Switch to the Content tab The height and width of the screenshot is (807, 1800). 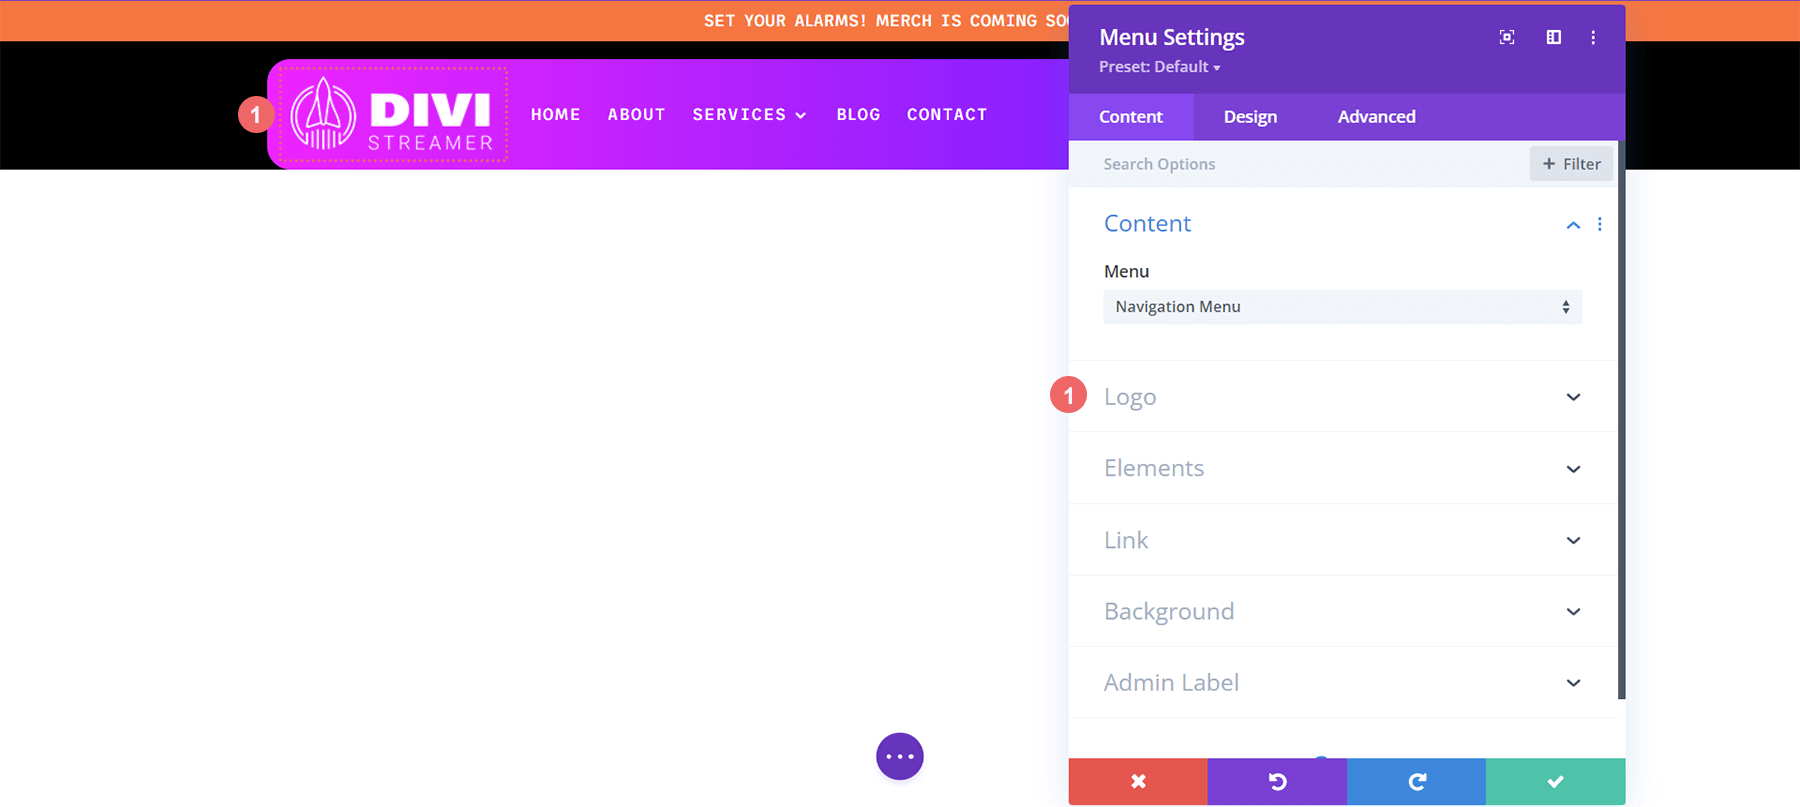[1131, 117]
